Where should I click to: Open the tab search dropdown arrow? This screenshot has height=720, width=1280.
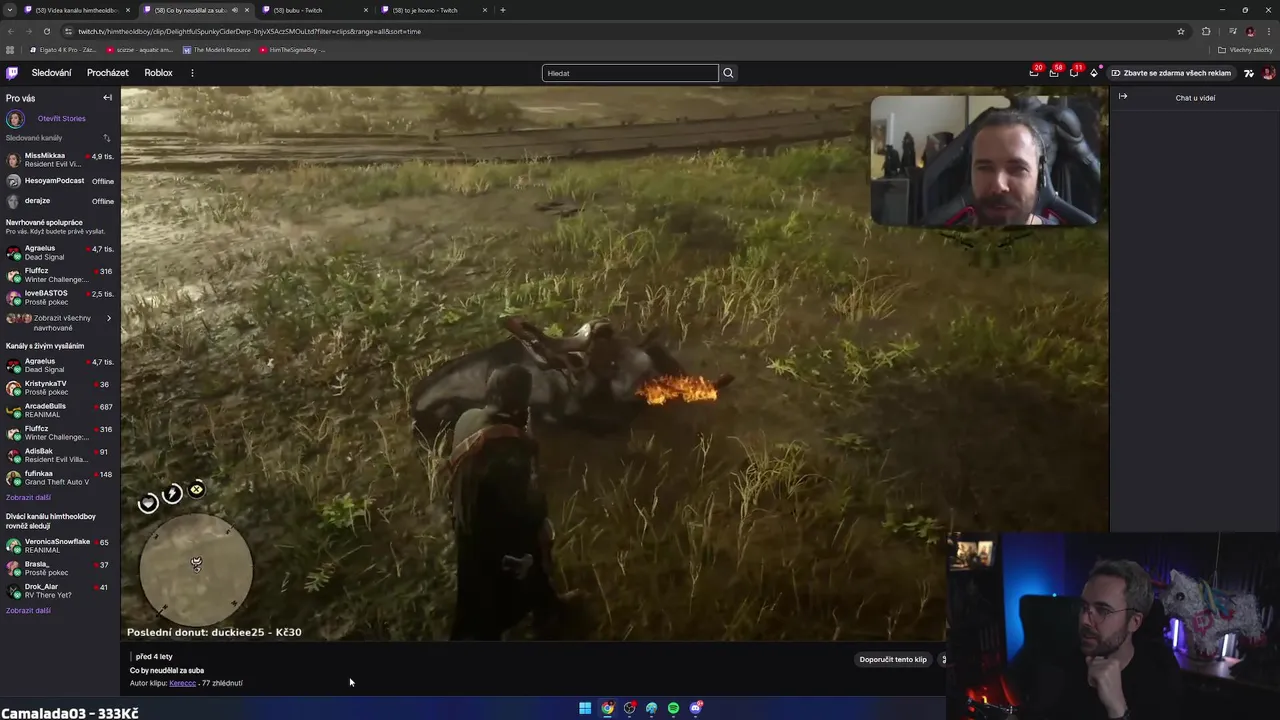coord(10,10)
